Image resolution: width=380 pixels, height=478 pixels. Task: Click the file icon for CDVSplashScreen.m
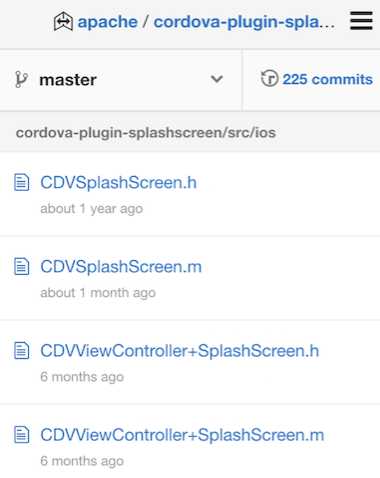click(22, 266)
